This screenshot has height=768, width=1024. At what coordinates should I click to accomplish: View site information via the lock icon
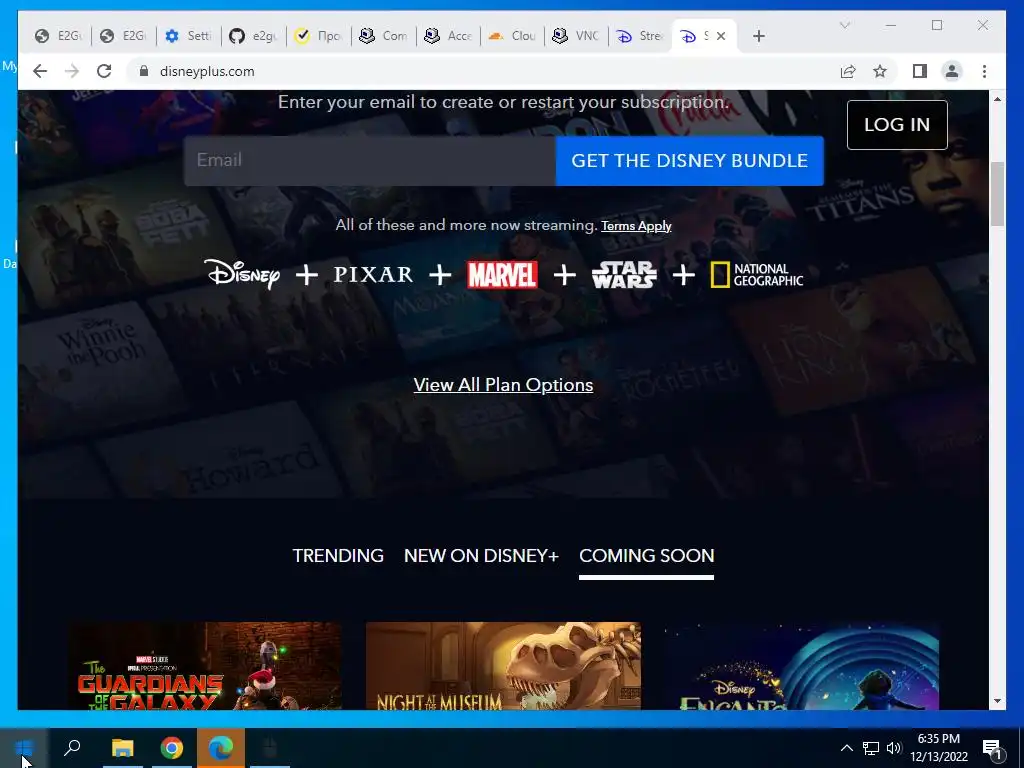pos(144,71)
